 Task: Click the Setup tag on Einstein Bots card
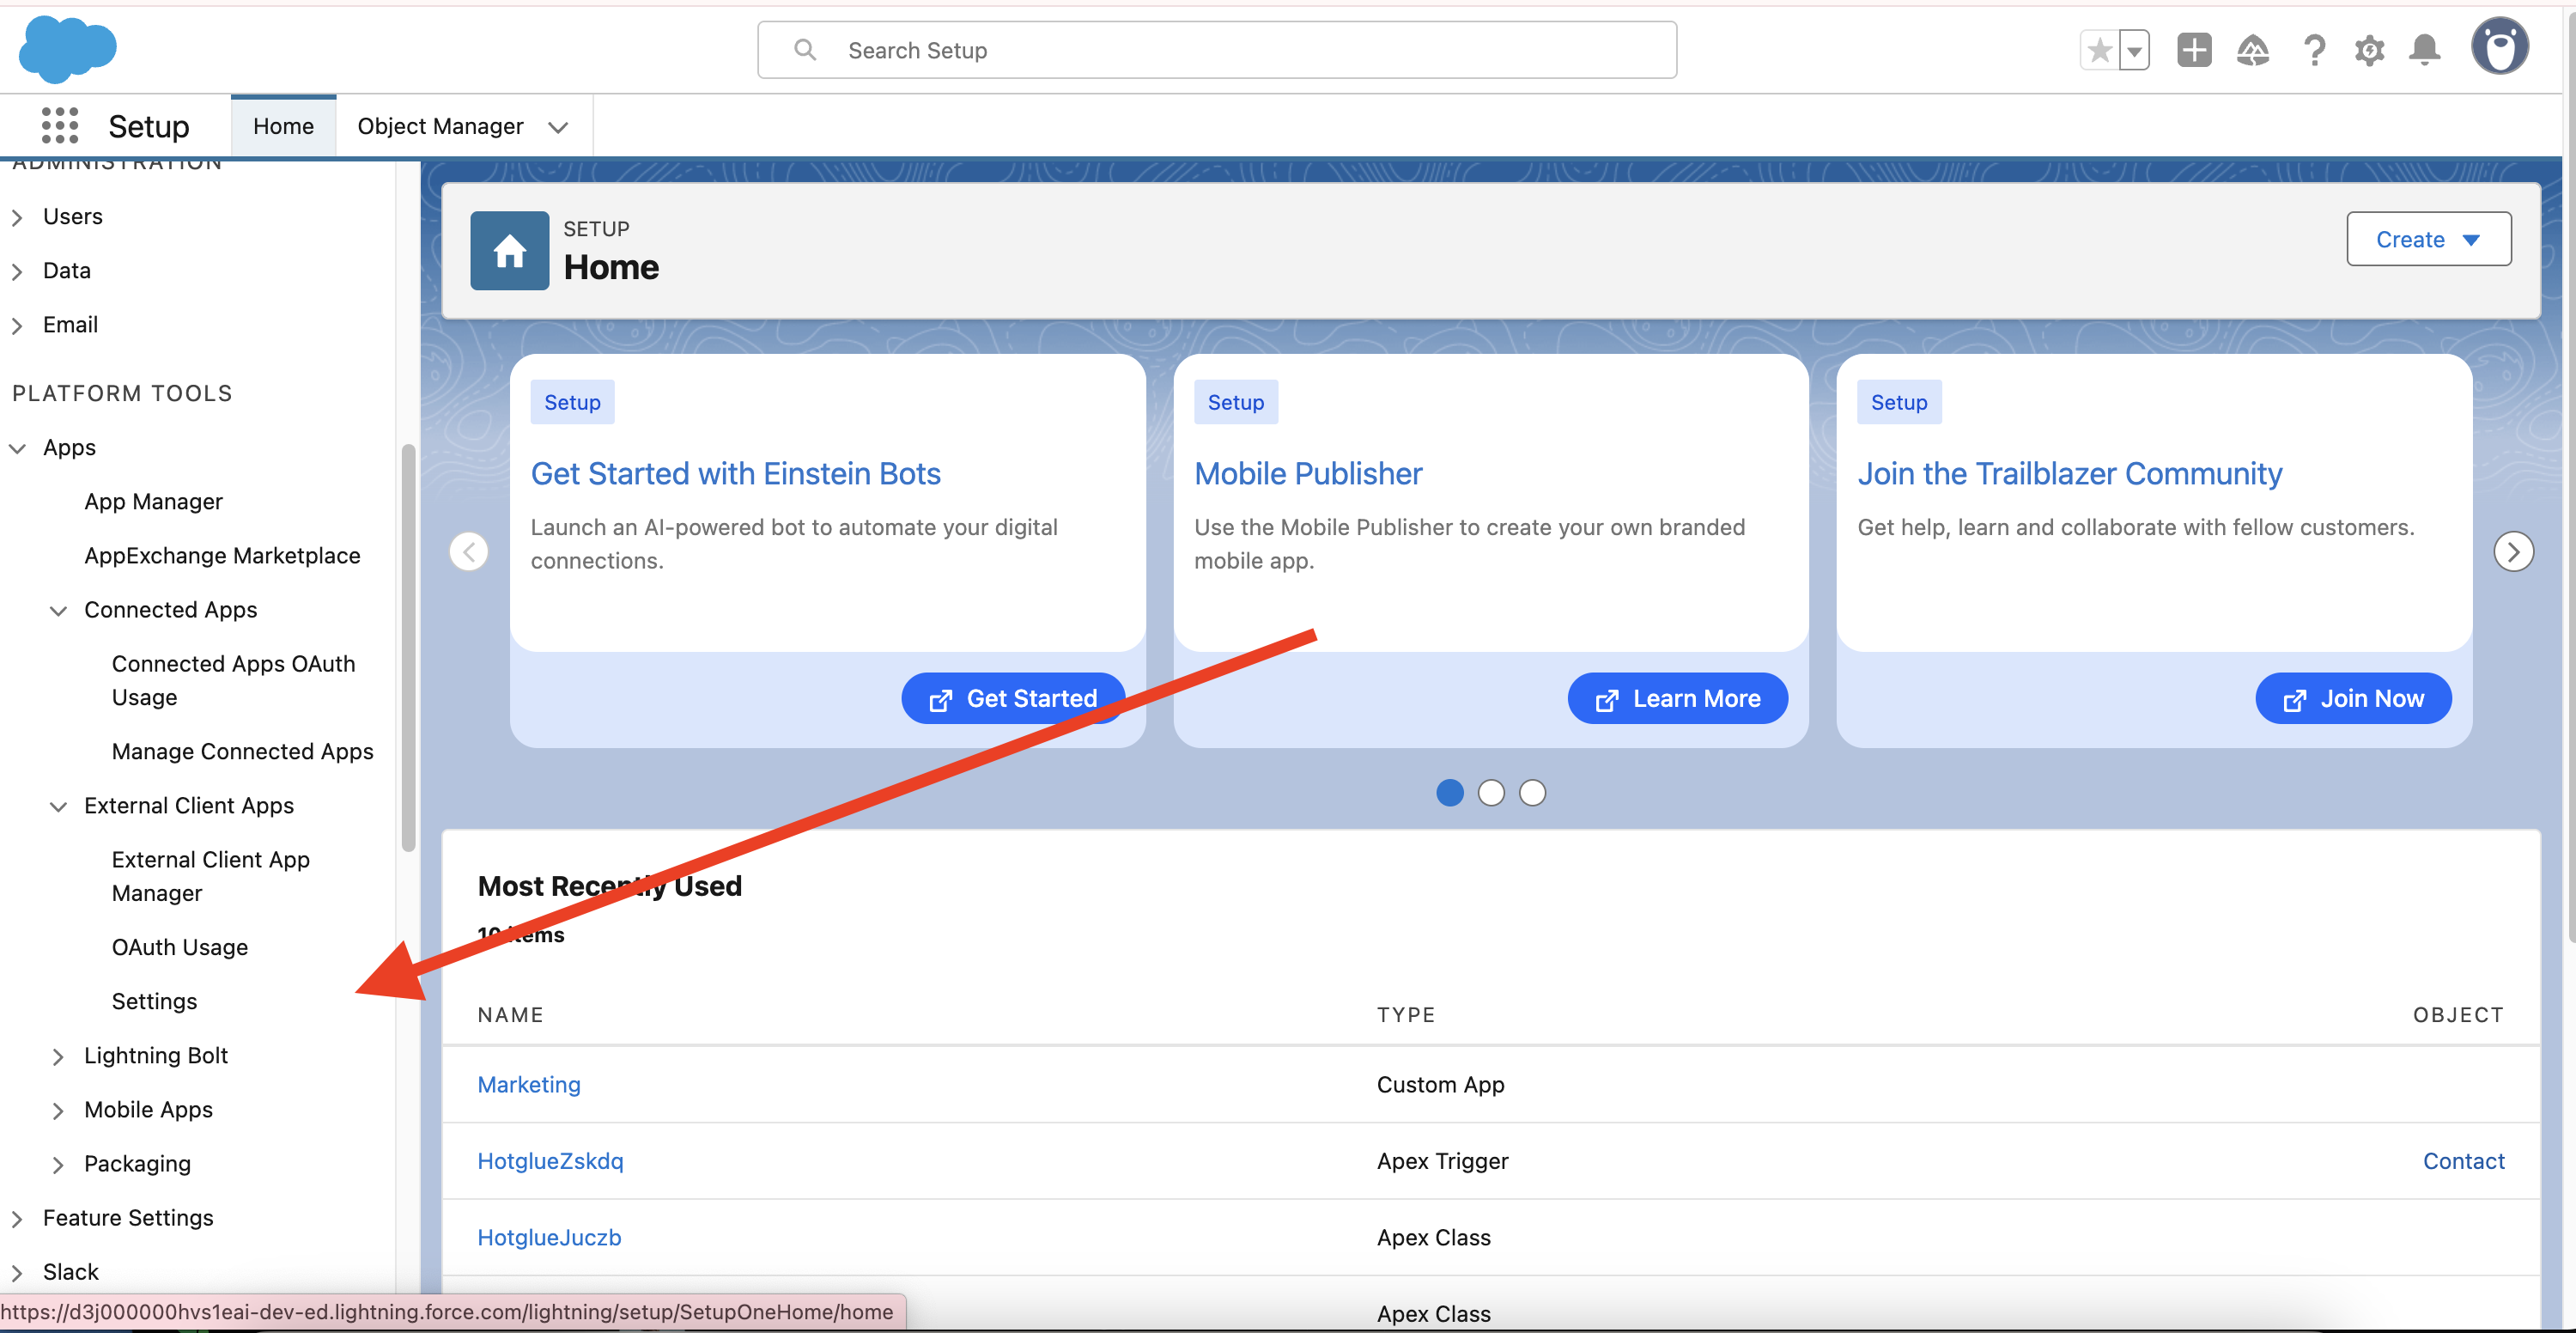(x=572, y=402)
